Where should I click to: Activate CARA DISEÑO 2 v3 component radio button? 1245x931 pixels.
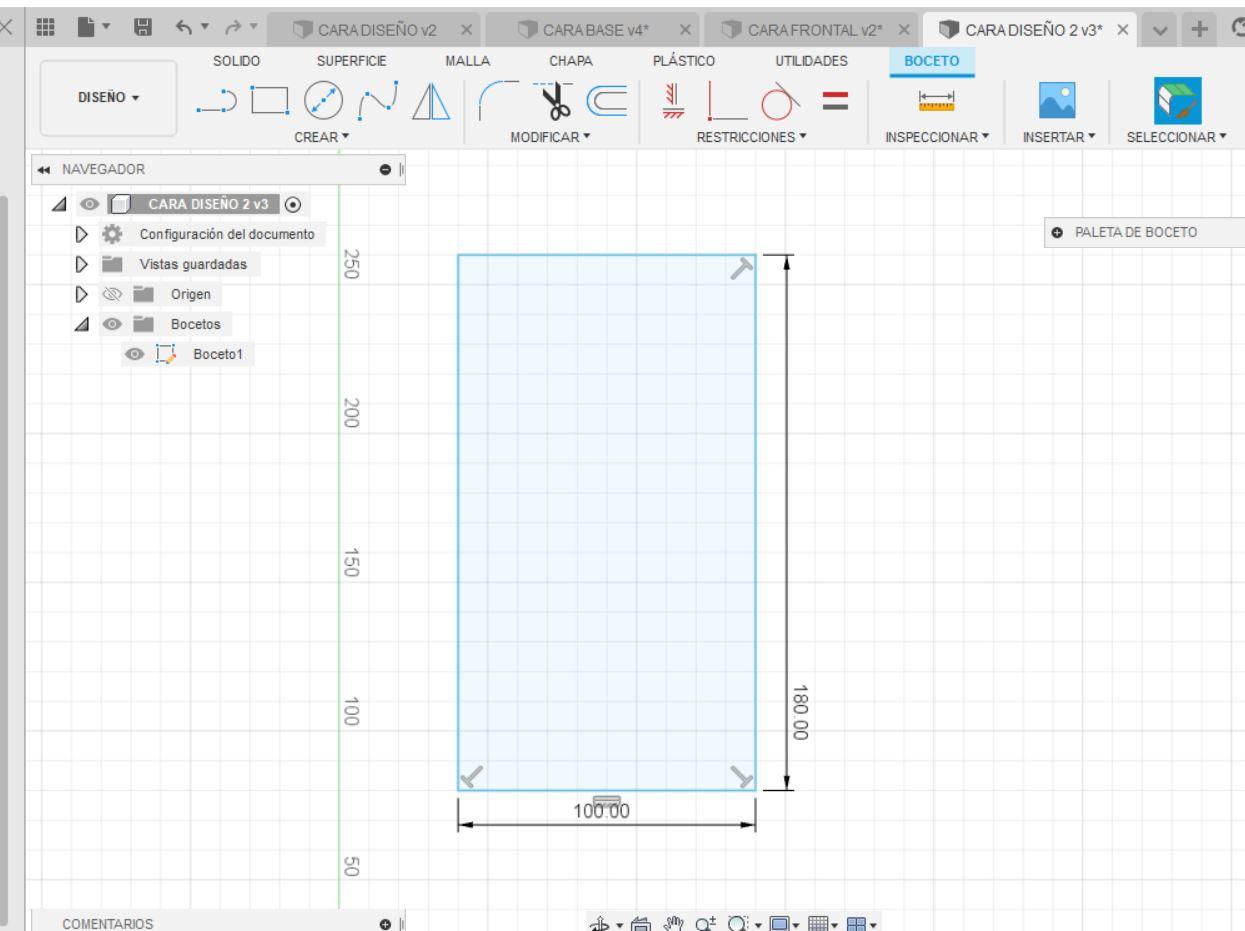point(293,205)
